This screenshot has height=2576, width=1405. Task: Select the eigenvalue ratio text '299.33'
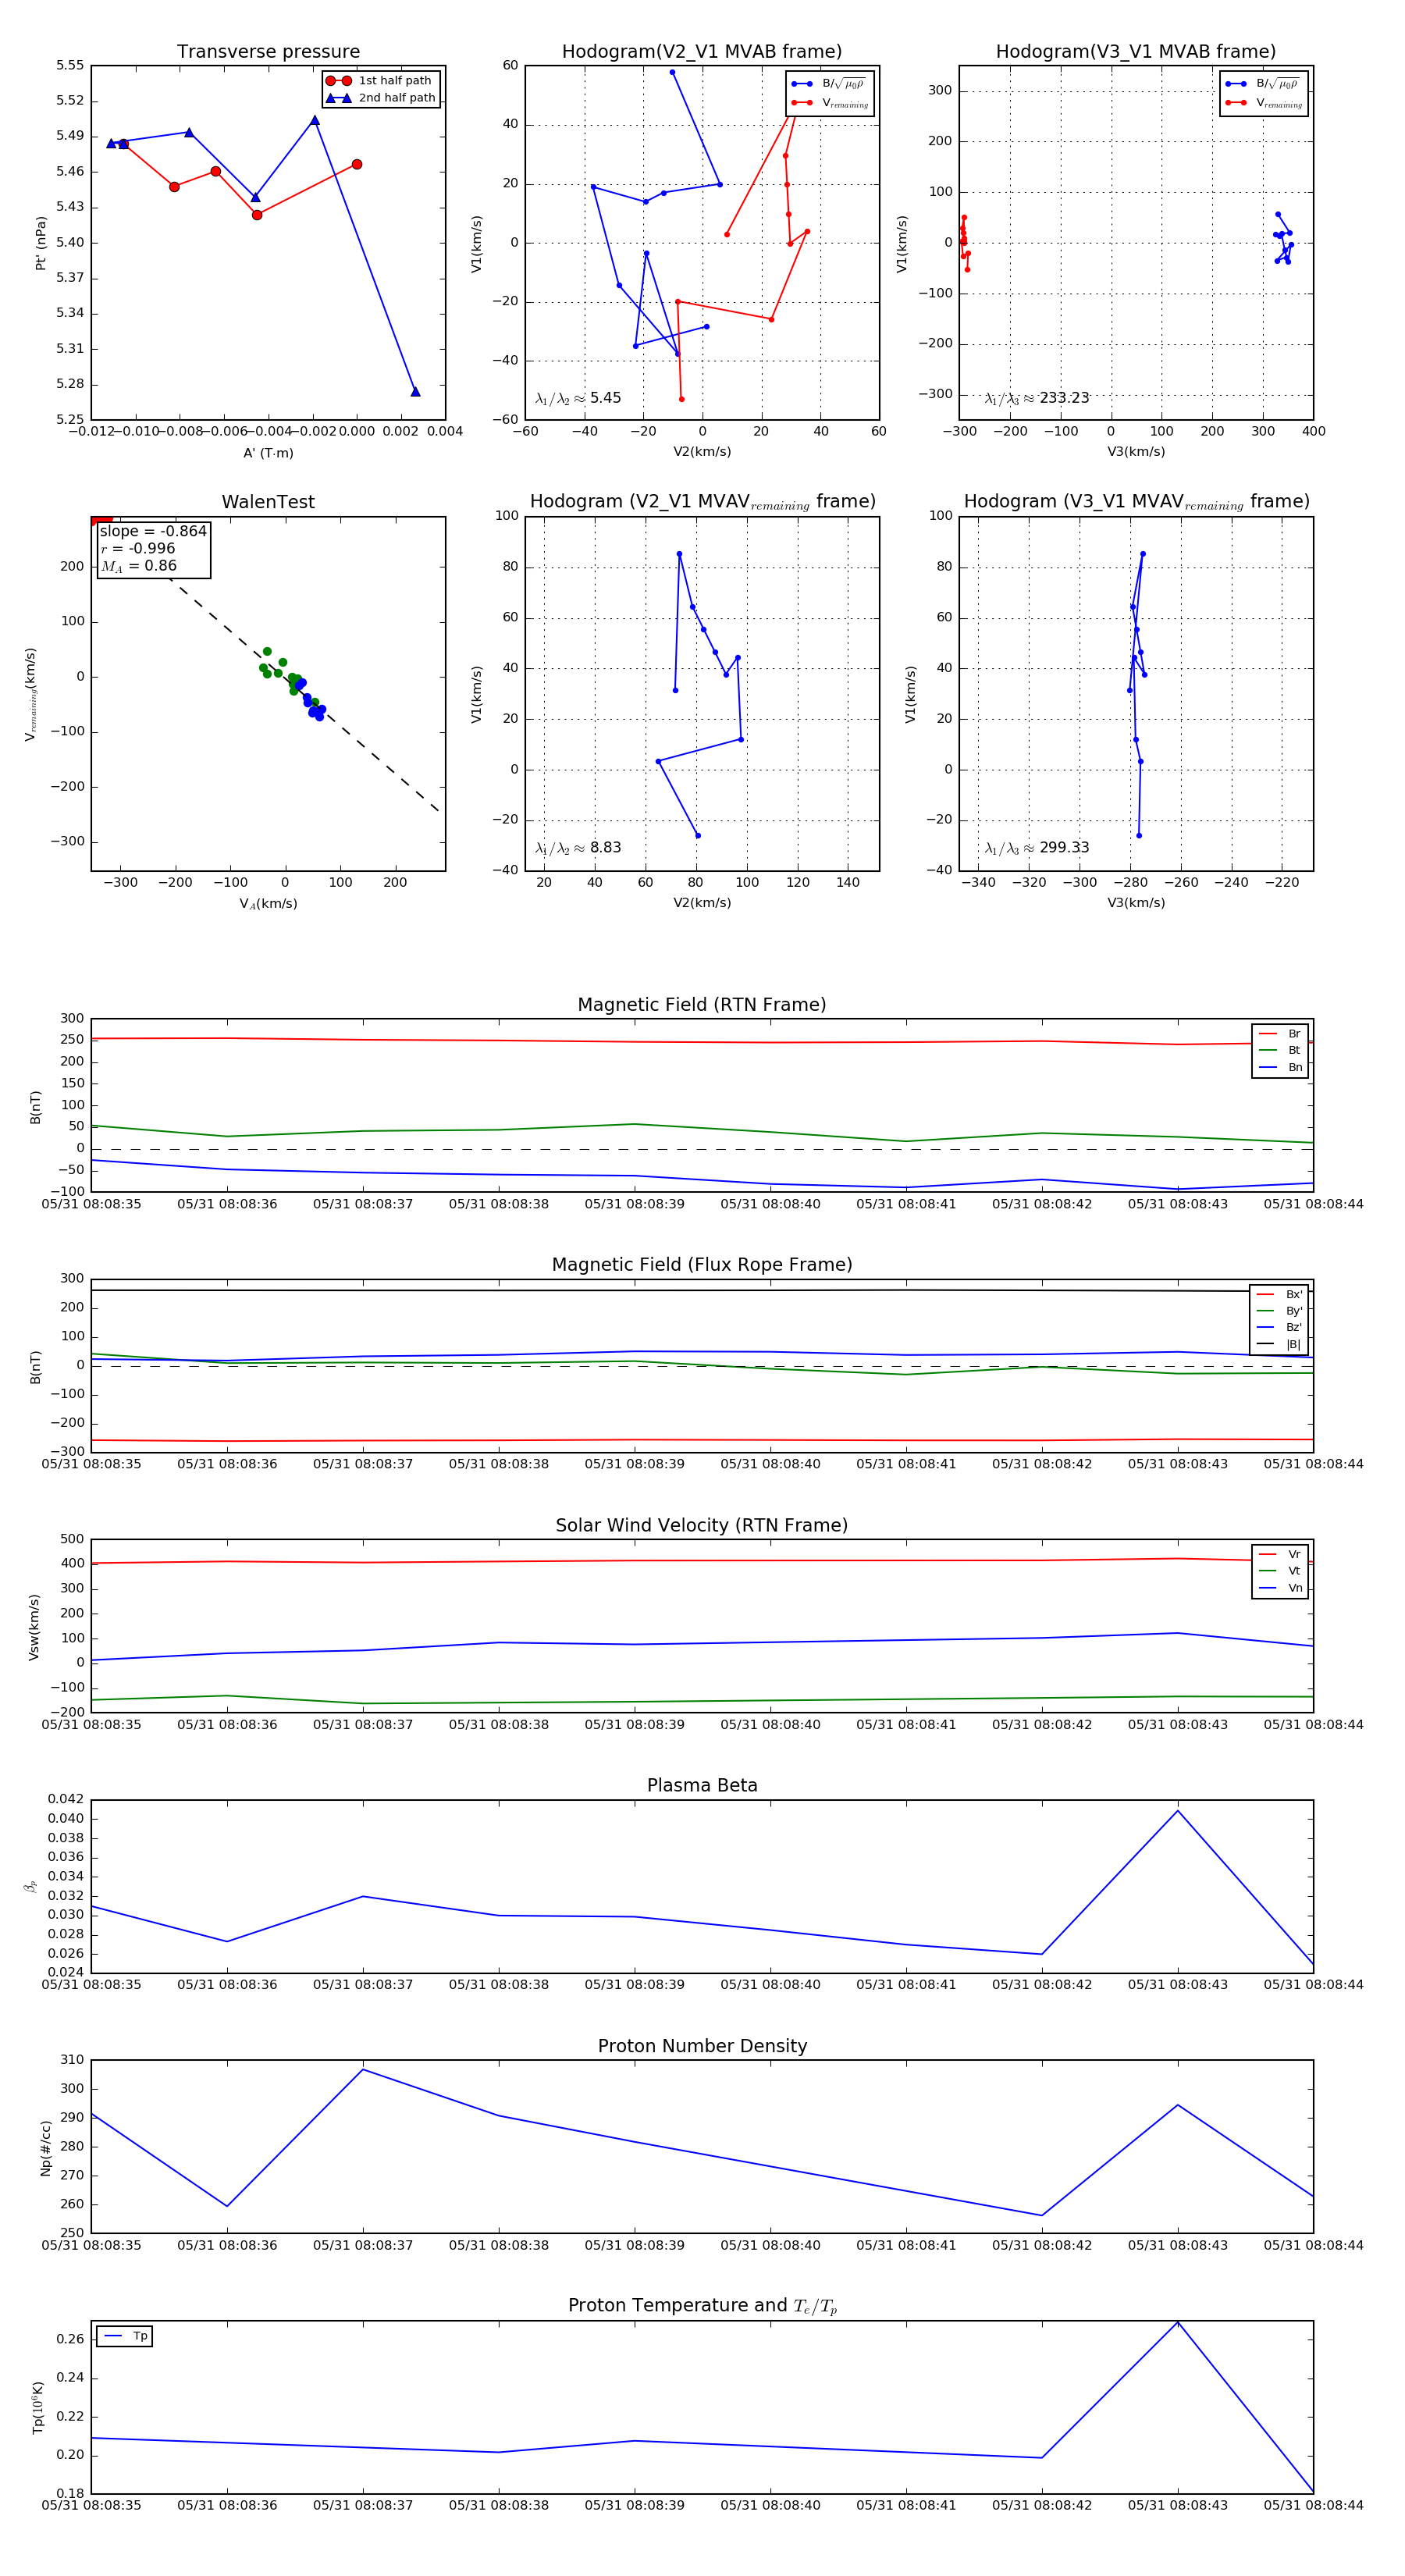coord(1064,848)
